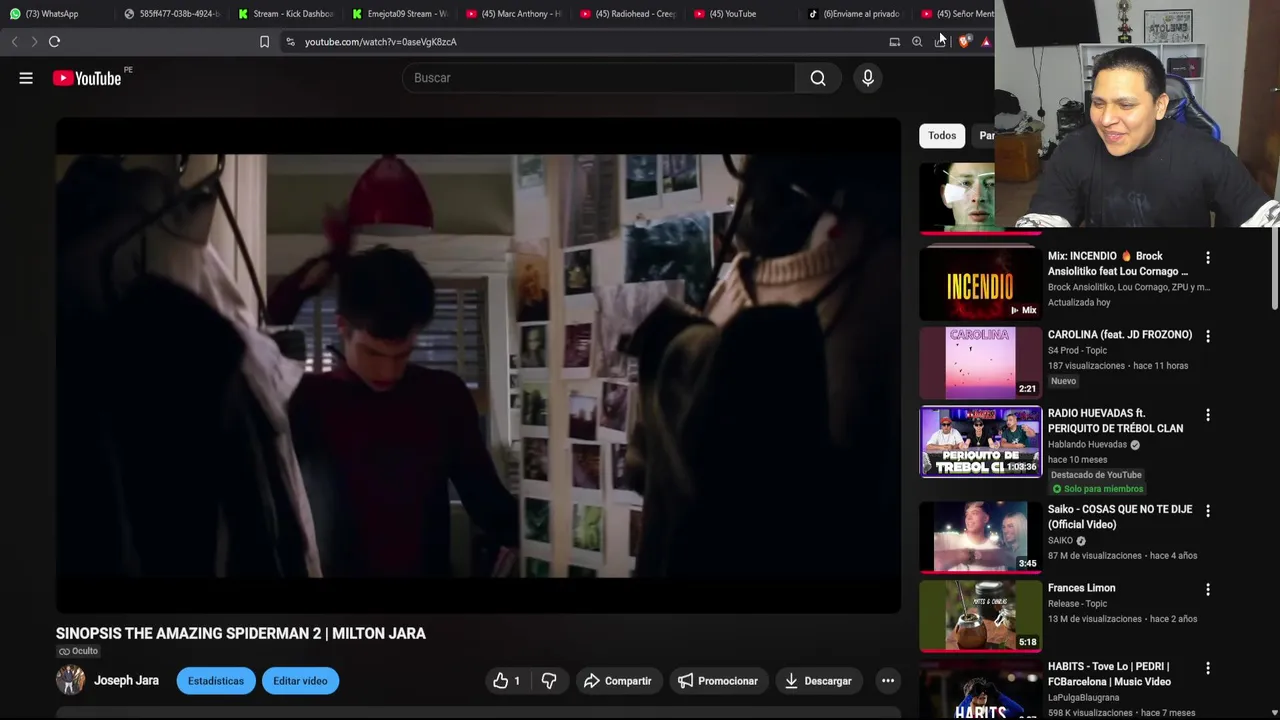
Task: Activate voice search microphone
Action: 868,78
